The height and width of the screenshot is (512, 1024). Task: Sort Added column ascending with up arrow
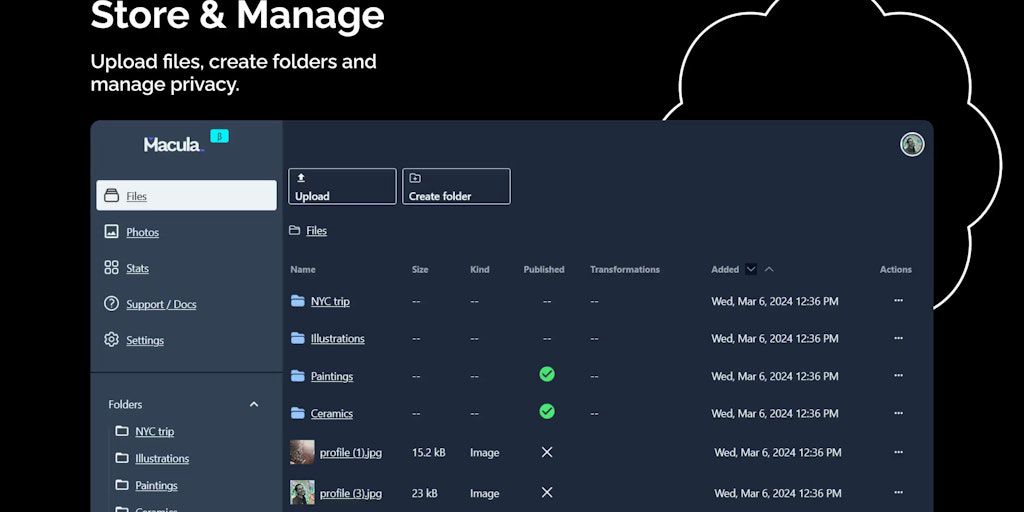769,269
